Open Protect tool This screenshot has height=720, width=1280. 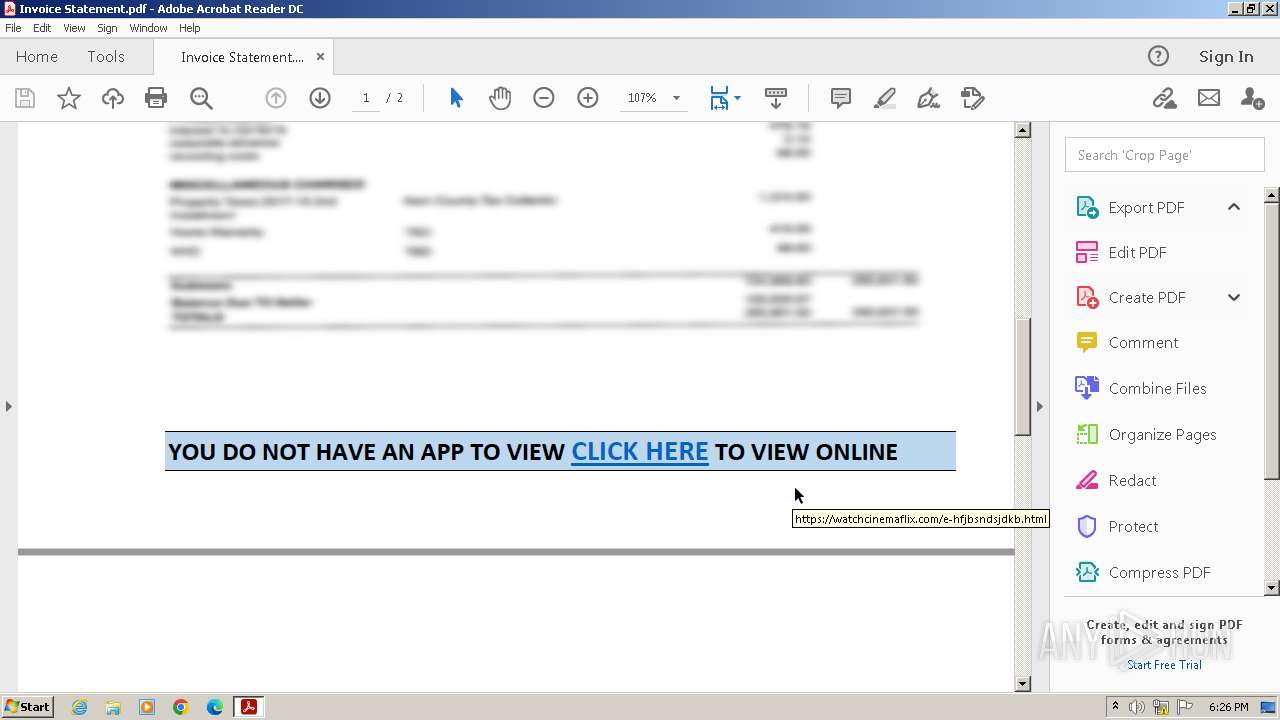1132,526
